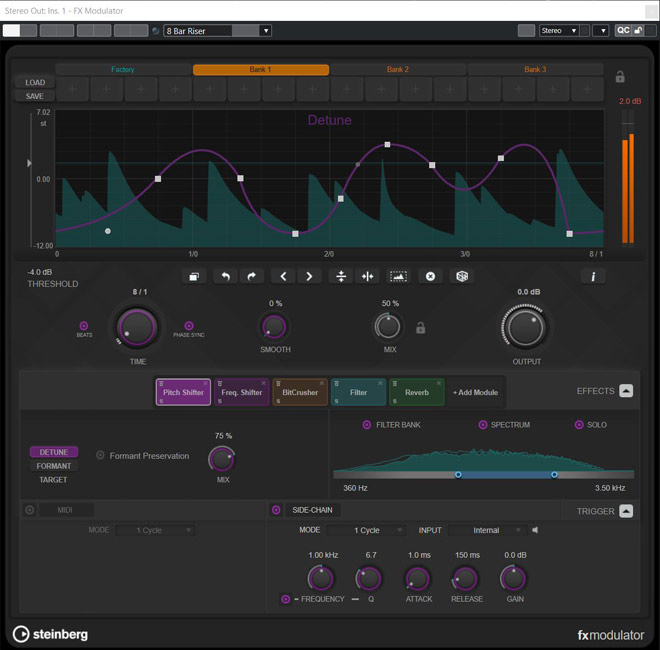Remove the BitCrusher module with its X
660x650 pixels.
[322, 383]
